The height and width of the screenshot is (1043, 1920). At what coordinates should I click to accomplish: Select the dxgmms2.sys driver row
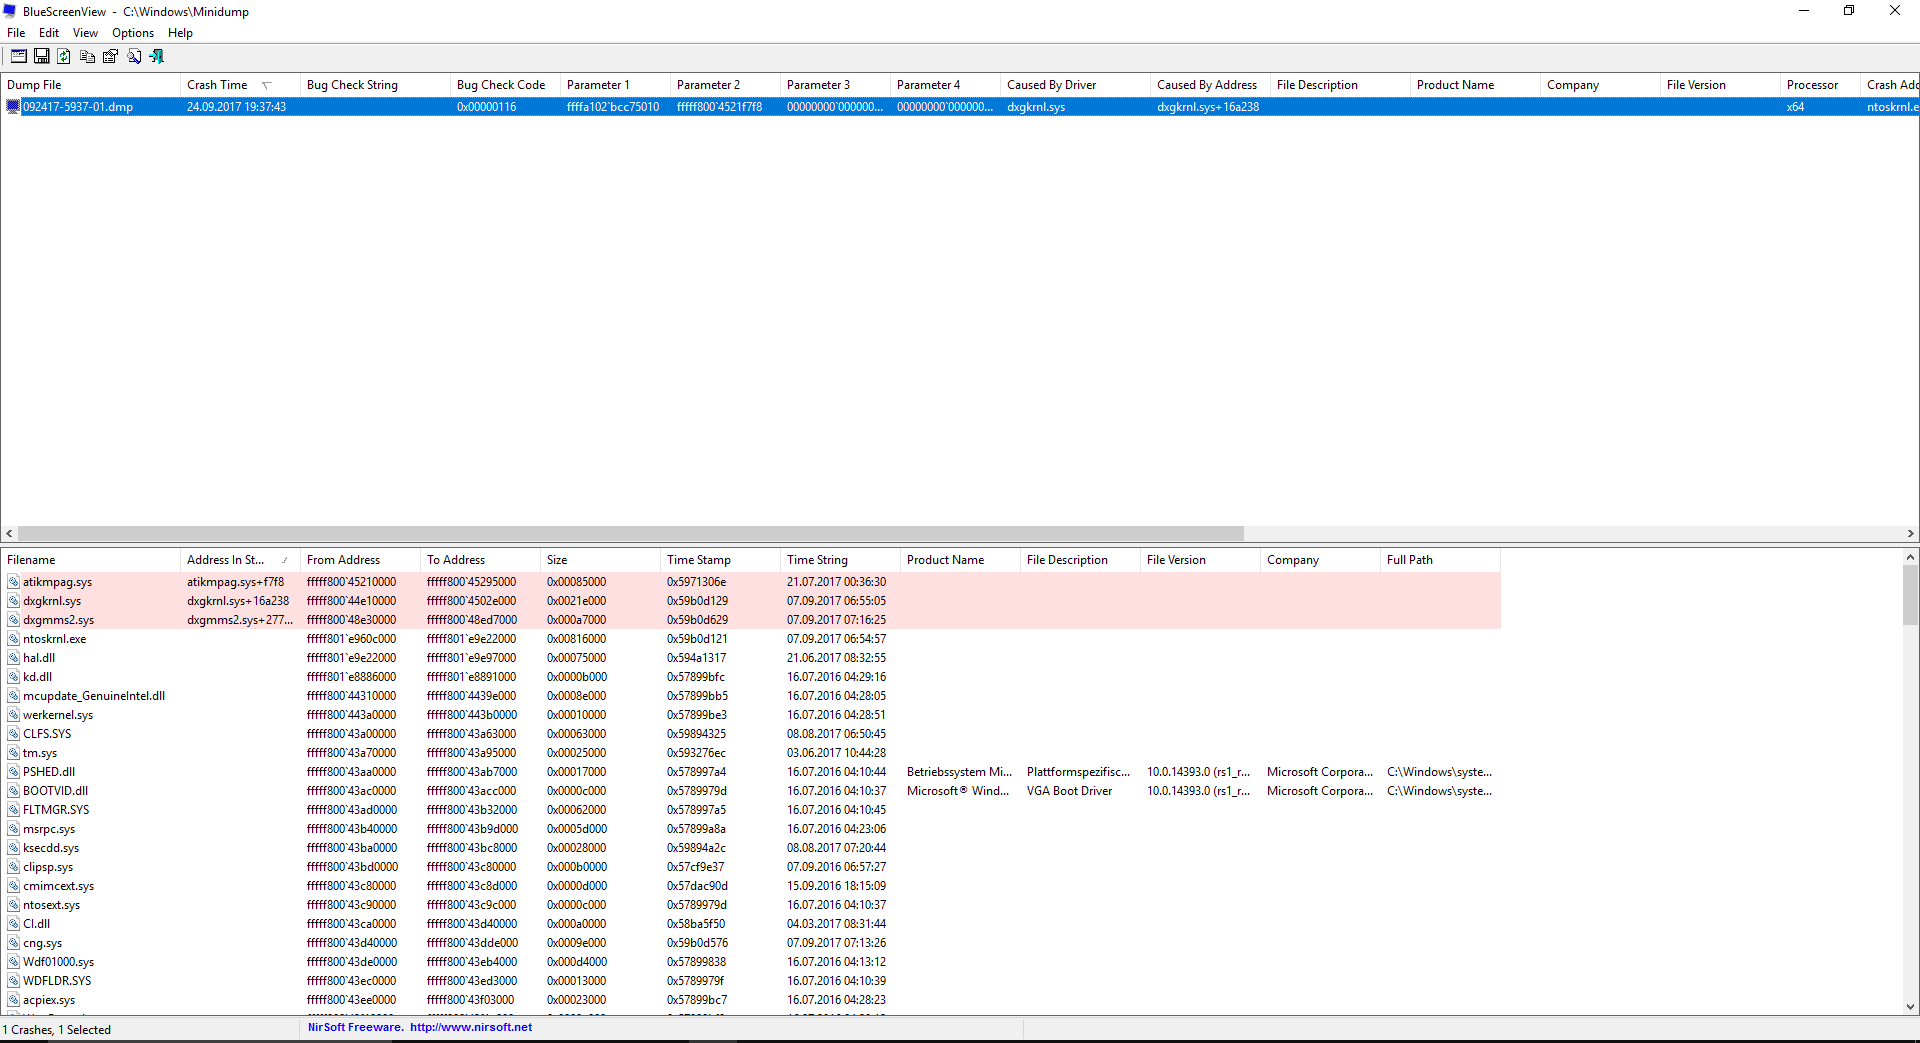pos(750,620)
